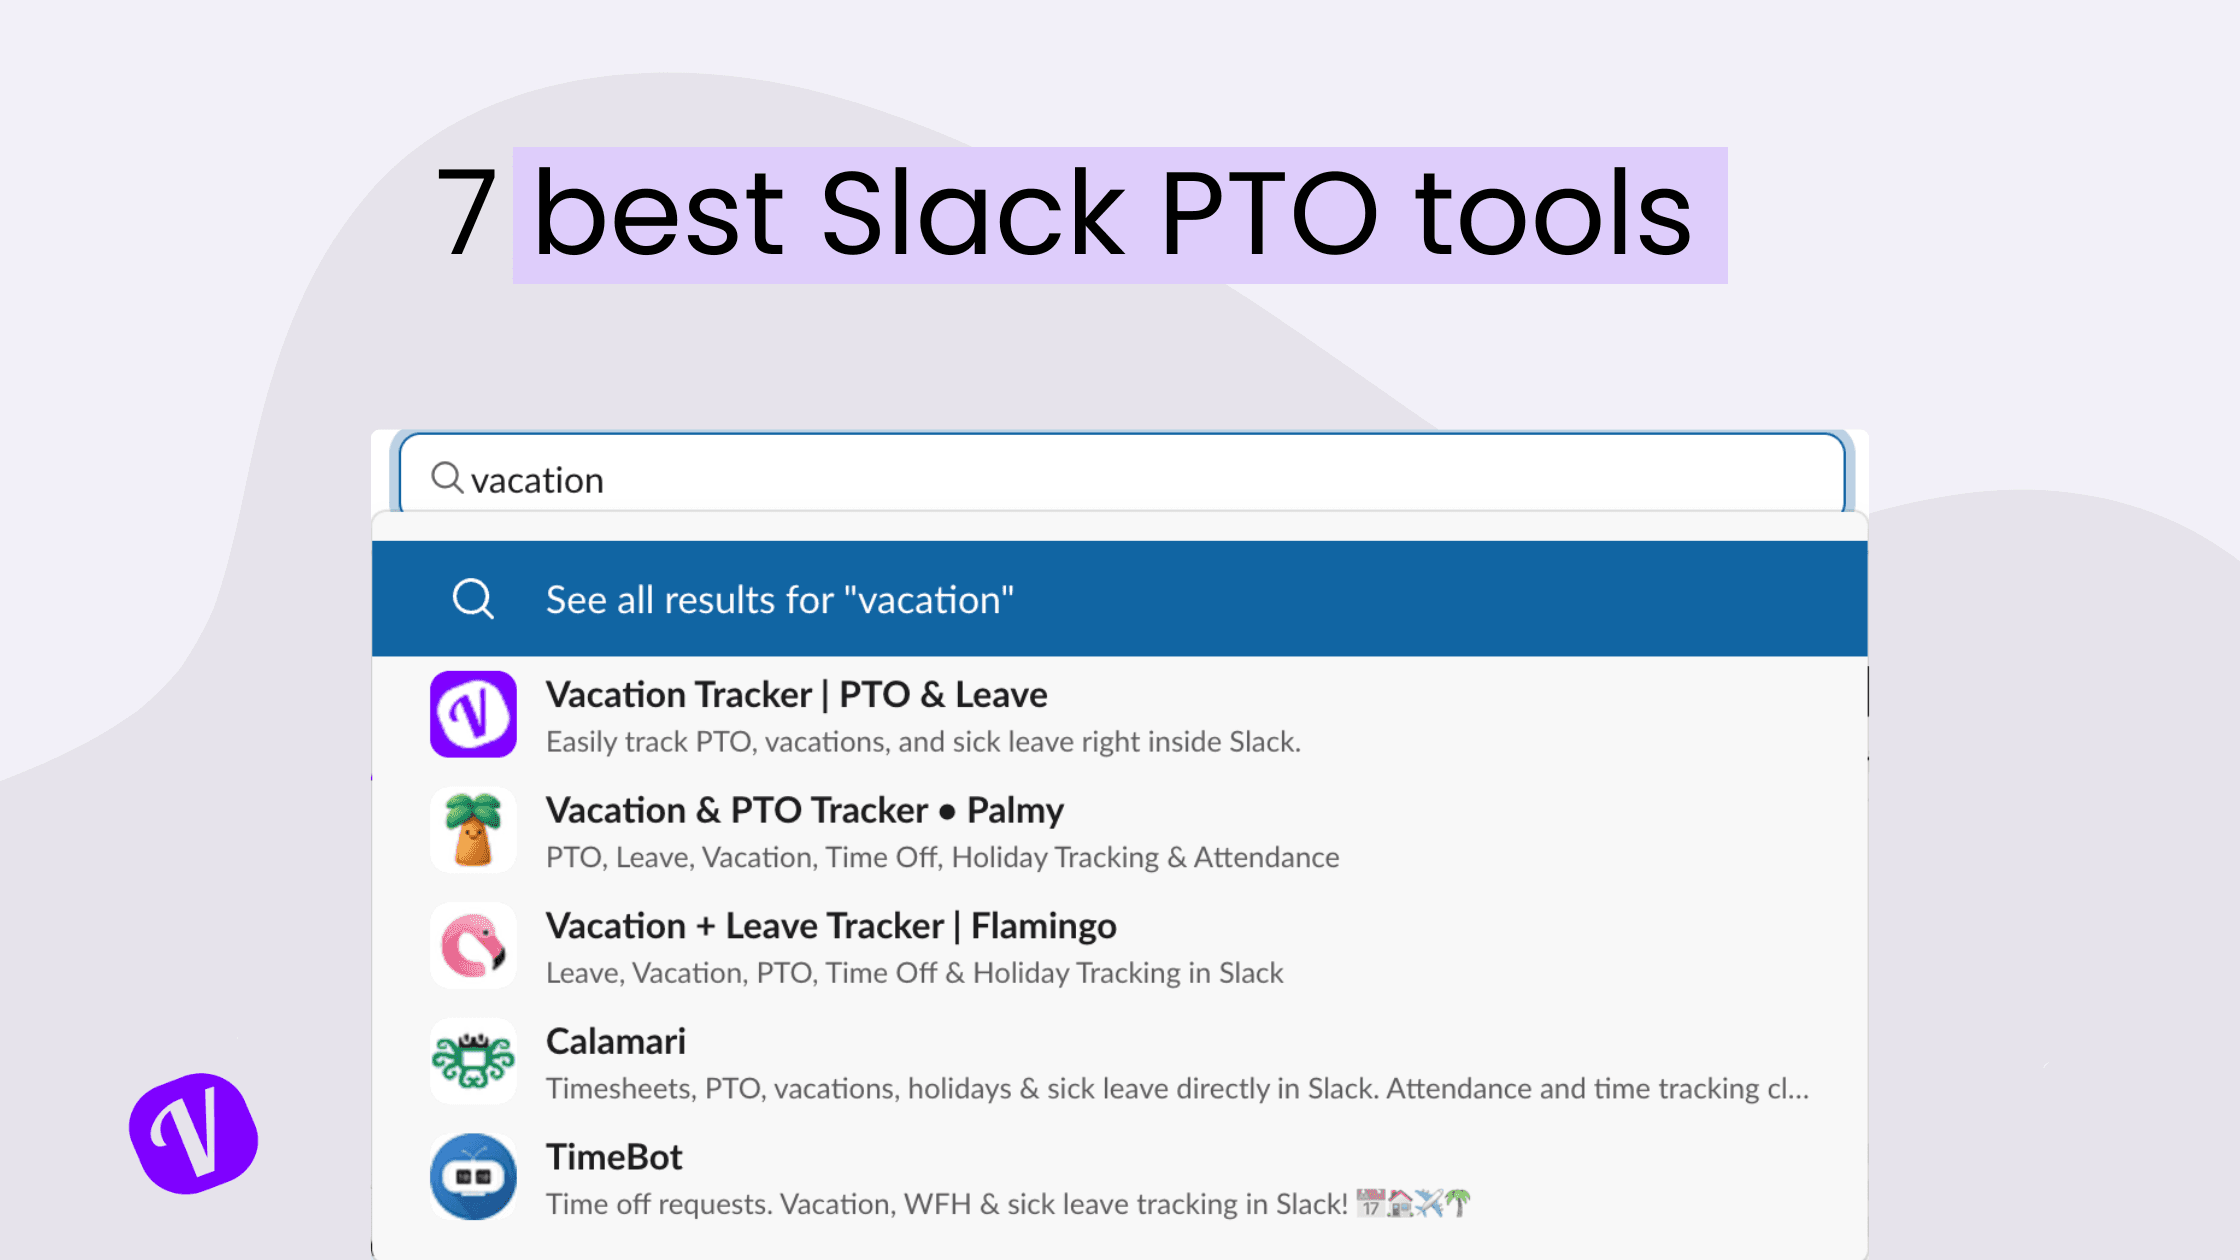
Task: Click the Palmy palm tree app icon
Action: [473, 829]
